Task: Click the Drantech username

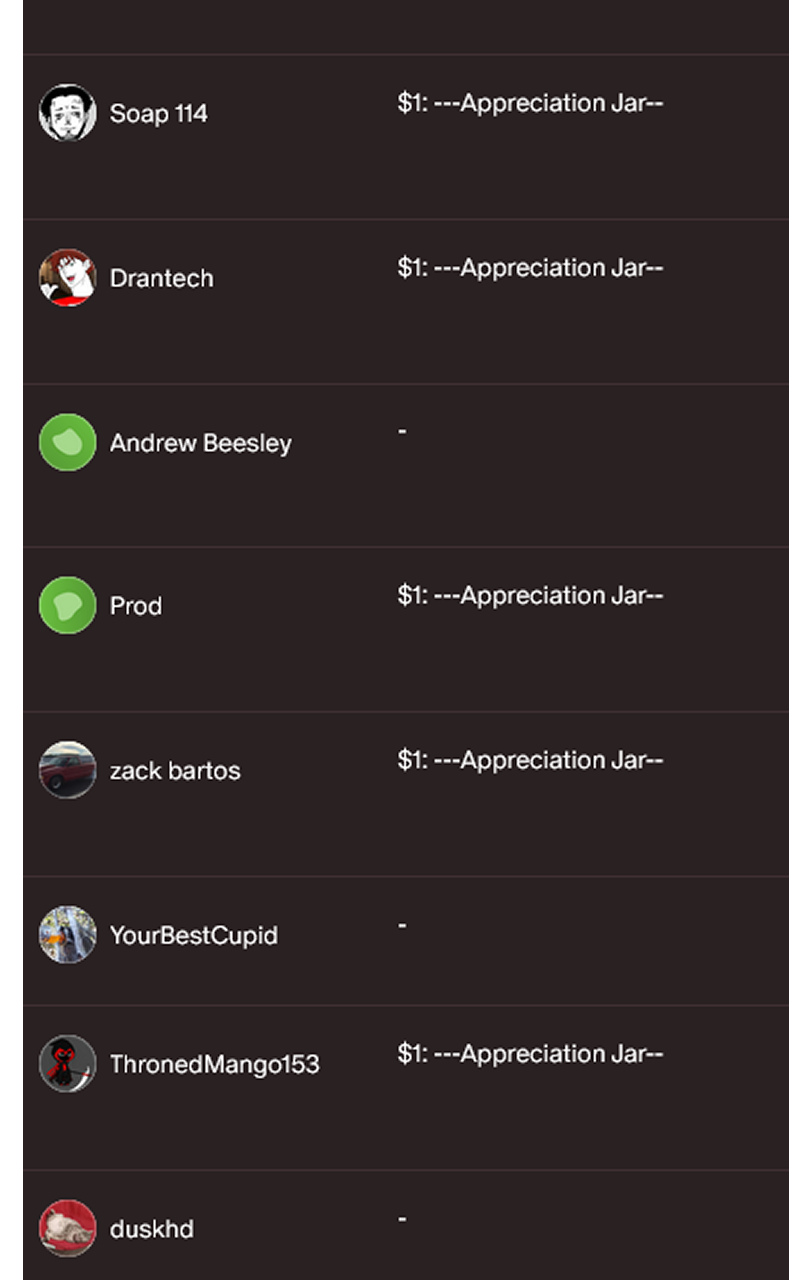Action: point(162,278)
